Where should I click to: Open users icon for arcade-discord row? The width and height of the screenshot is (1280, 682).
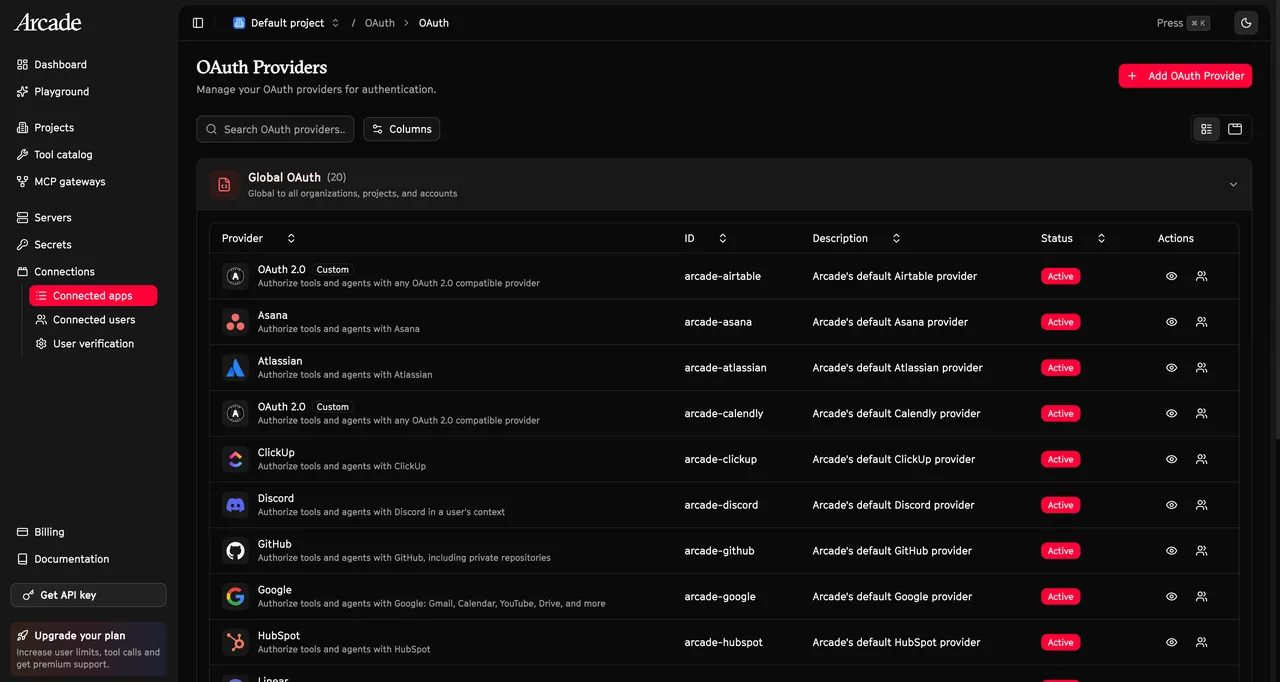(x=1202, y=505)
